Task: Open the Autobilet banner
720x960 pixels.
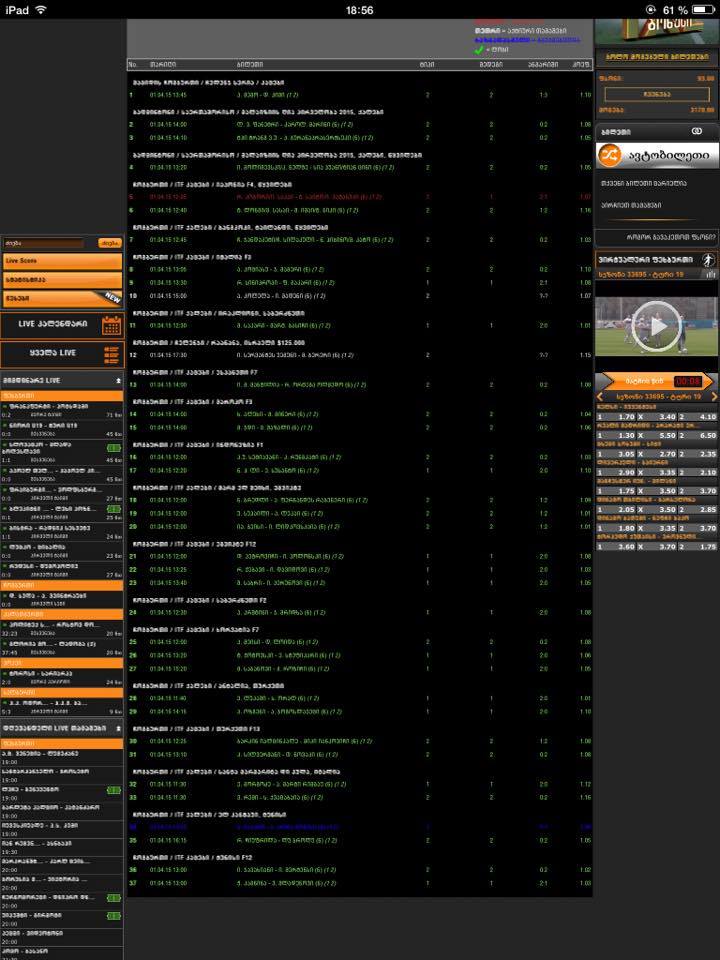Action: pos(658,156)
